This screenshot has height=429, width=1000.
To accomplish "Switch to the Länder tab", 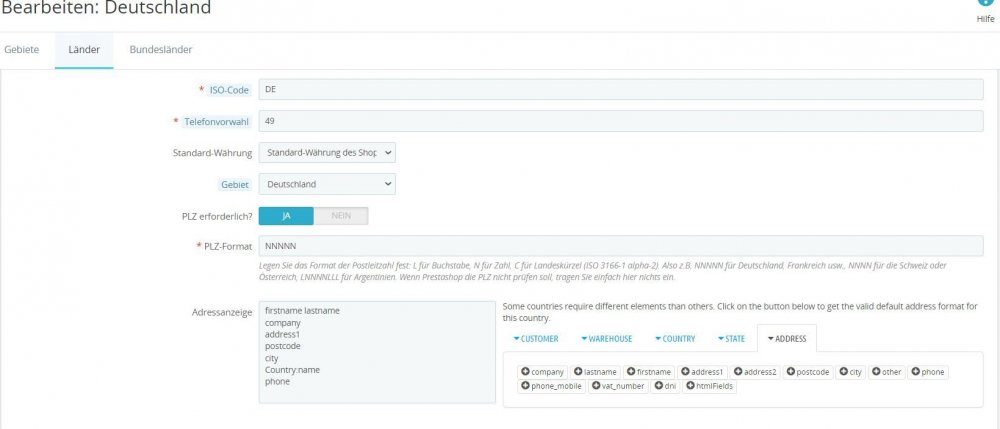I will click(84, 50).
